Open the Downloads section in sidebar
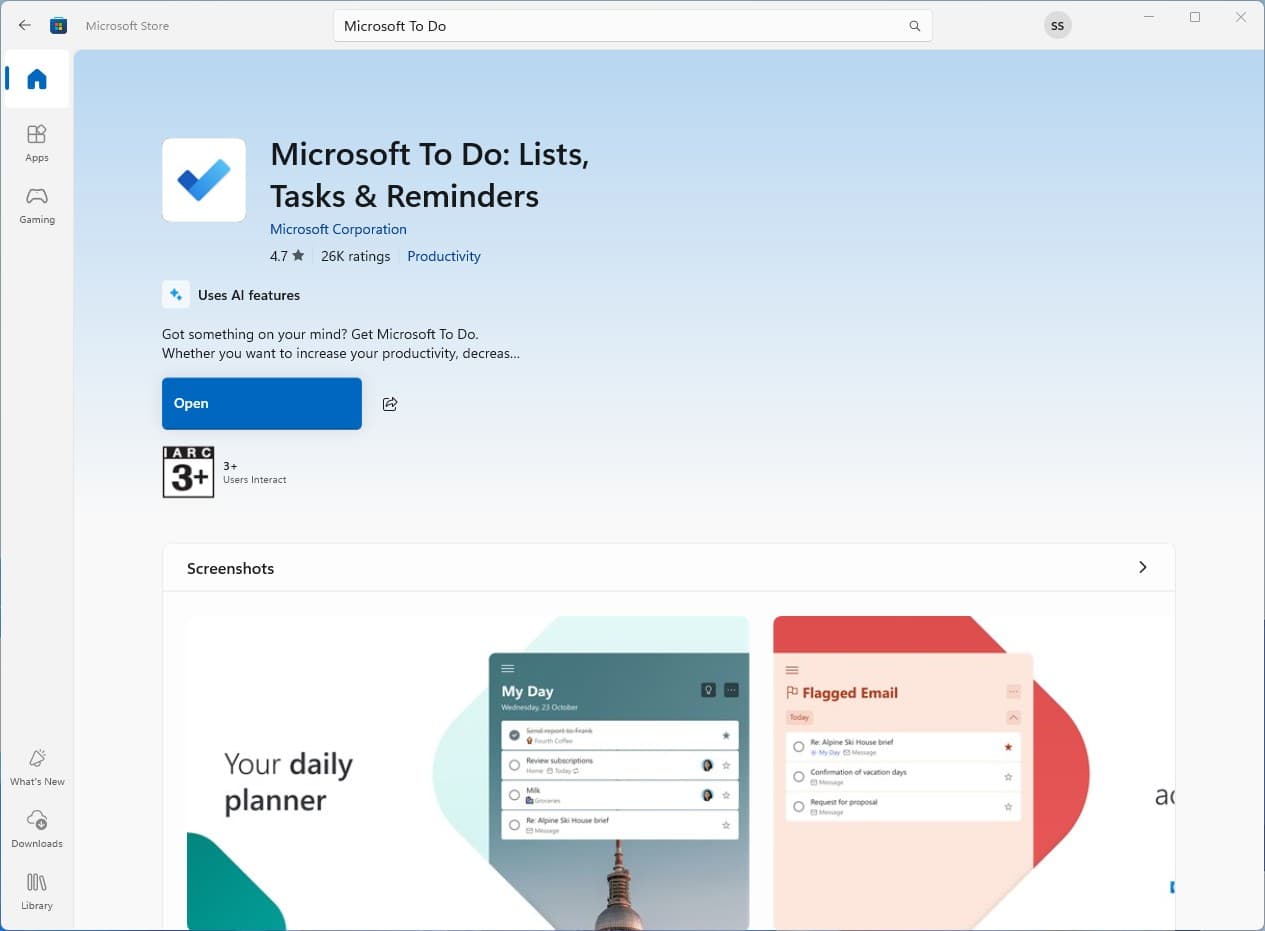Image resolution: width=1265 pixels, height=931 pixels. 37,829
